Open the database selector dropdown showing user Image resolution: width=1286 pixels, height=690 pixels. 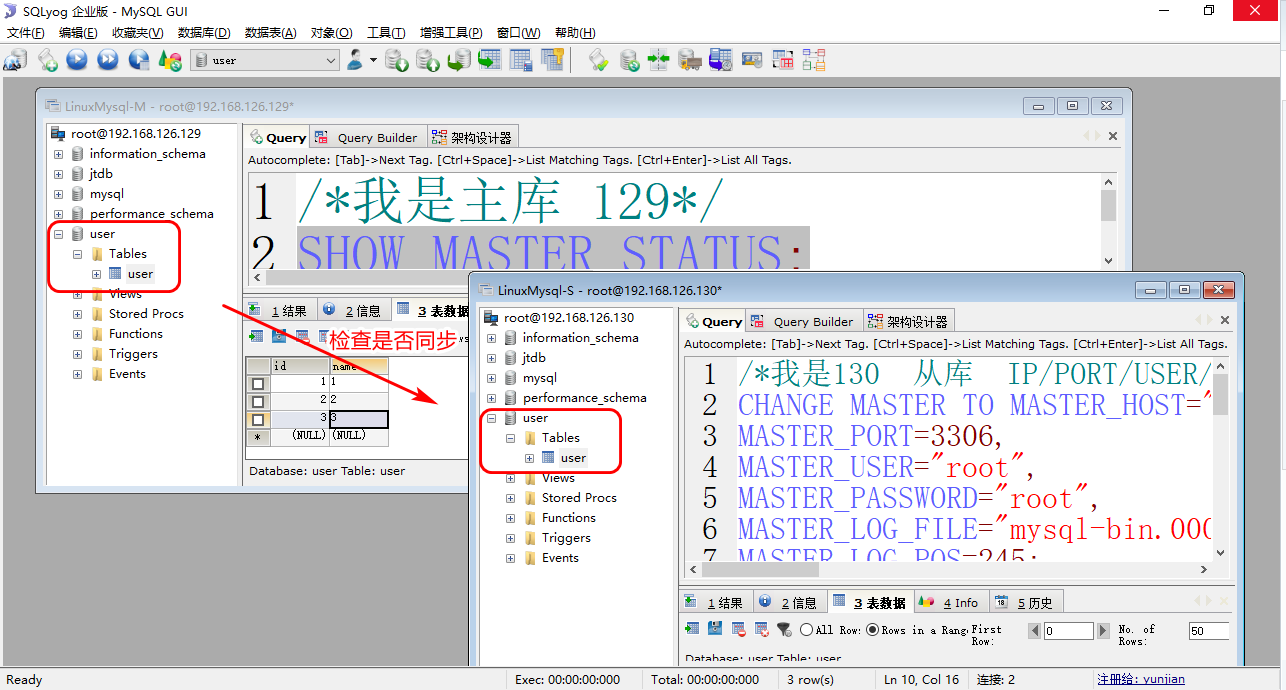tap(265, 60)
